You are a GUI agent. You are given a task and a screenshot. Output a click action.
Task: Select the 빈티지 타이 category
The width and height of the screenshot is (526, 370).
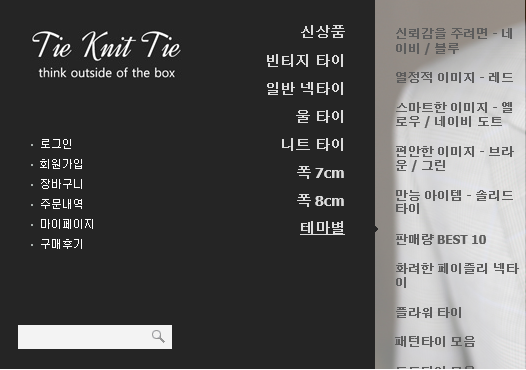(305, 61)
